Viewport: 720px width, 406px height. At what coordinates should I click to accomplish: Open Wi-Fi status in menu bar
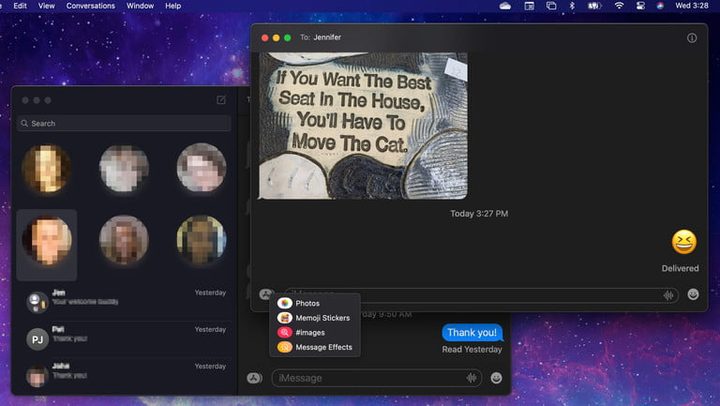(618, 6)
